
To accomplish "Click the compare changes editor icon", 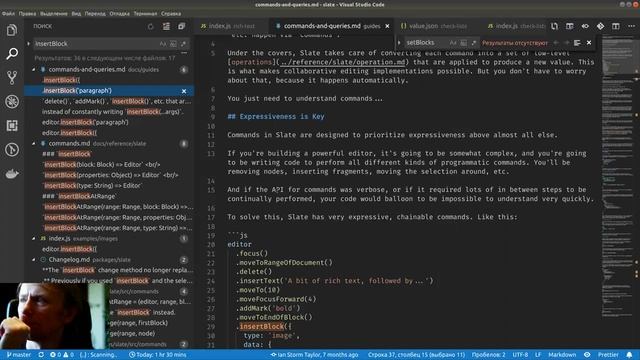I will tap(554, 26).
